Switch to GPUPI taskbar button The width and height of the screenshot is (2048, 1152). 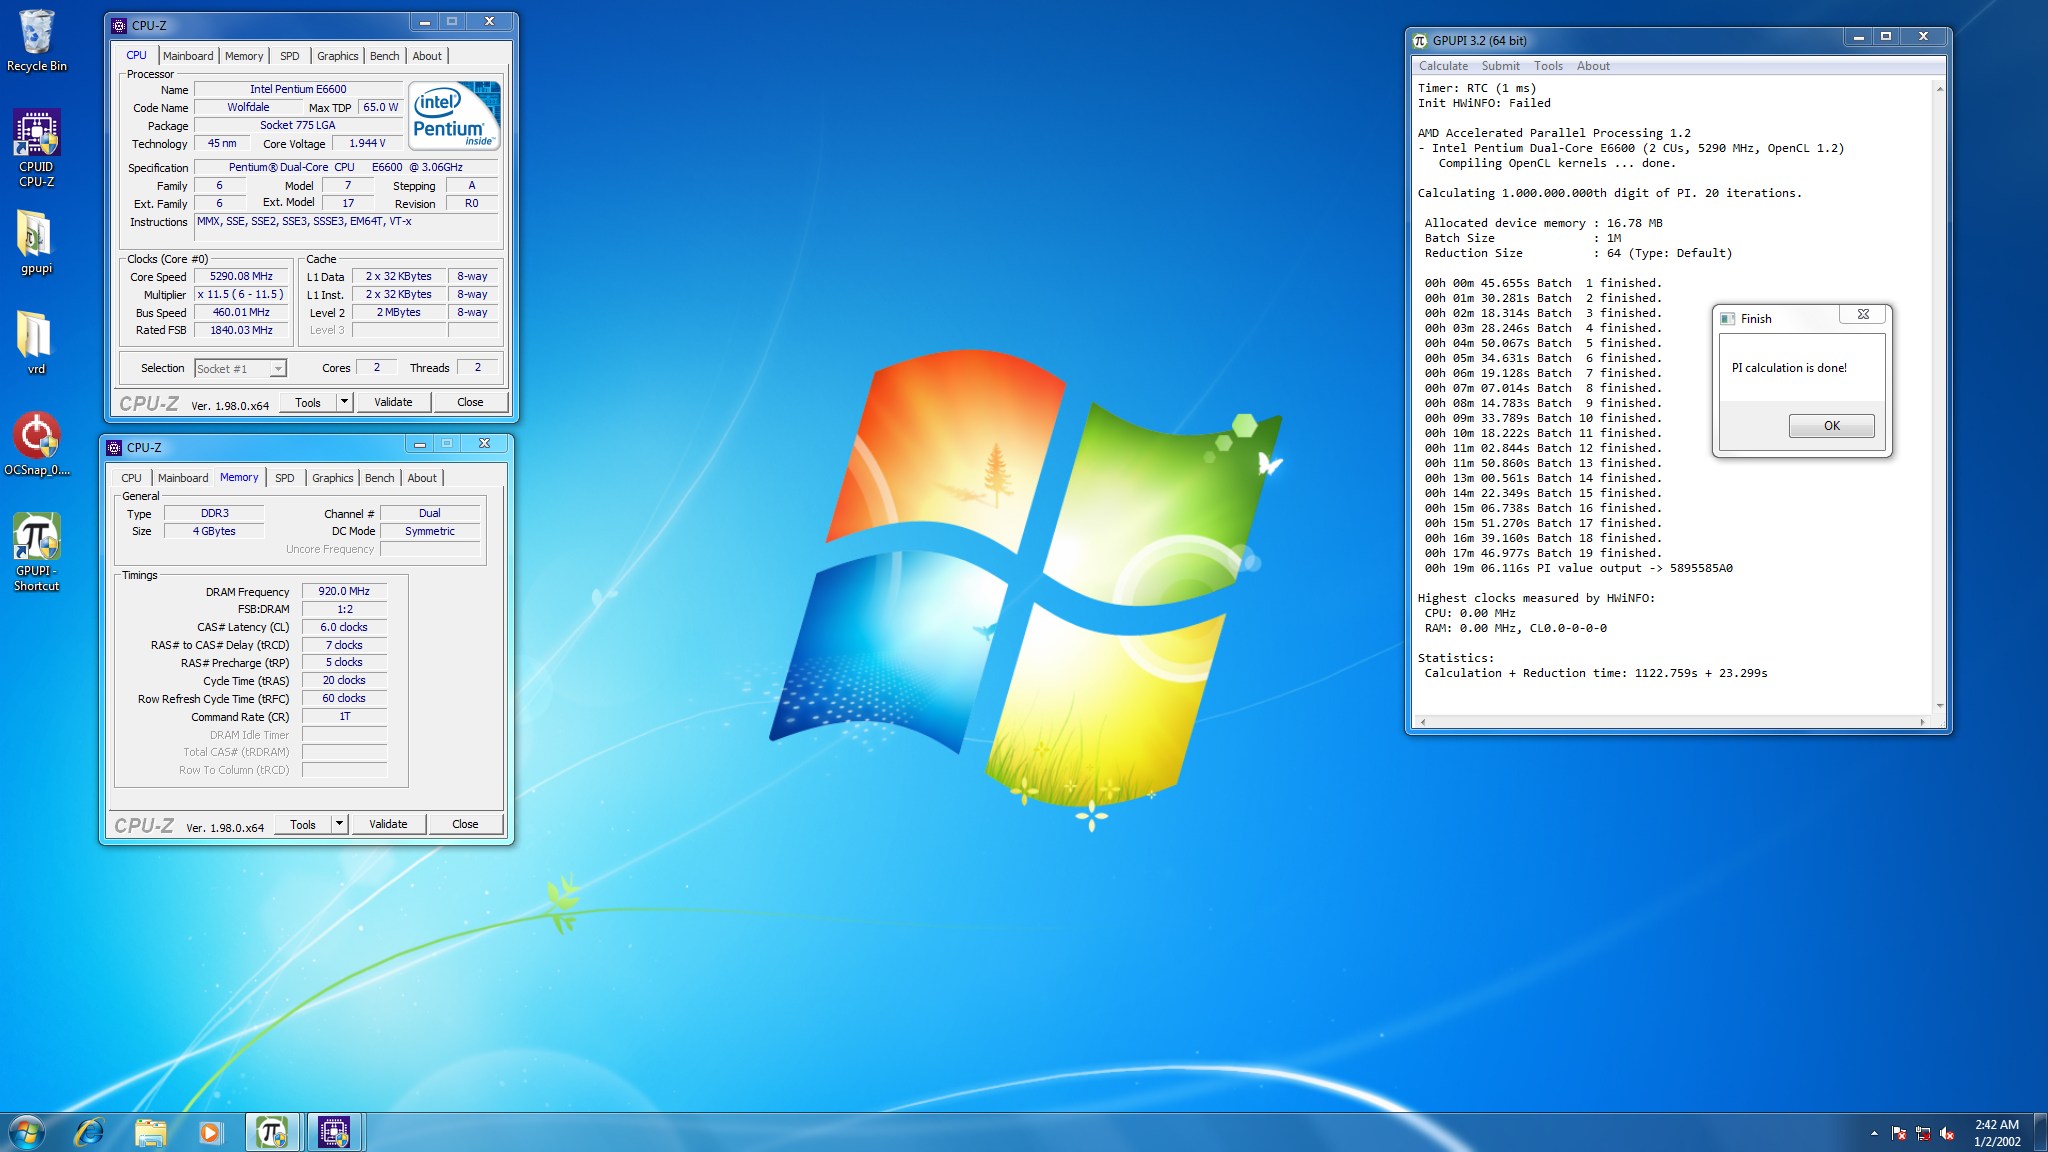[272, 1132]
